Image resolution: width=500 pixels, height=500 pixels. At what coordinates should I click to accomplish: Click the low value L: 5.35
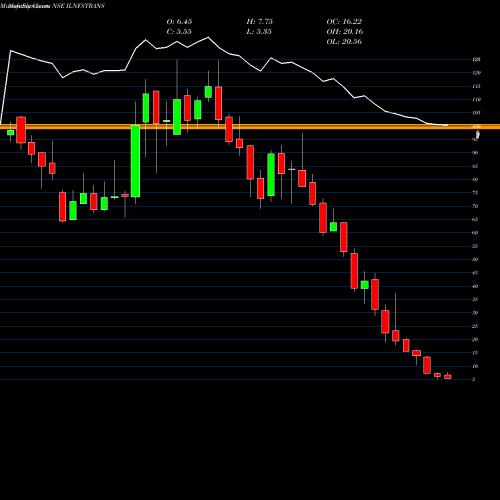click(x=259, y=32)
